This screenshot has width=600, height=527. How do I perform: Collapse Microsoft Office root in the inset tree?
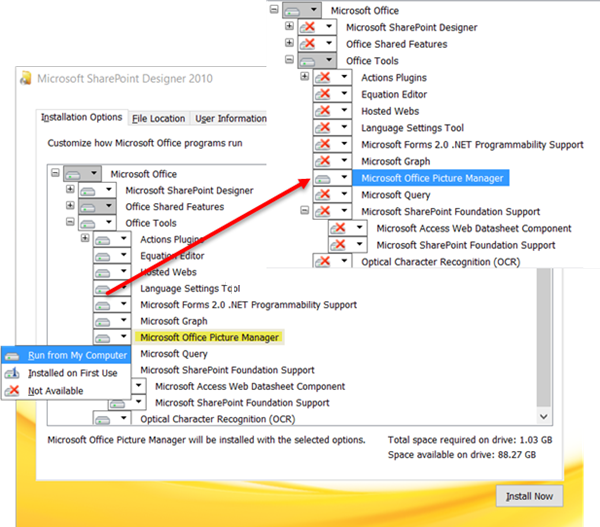[x=274, y=9]
